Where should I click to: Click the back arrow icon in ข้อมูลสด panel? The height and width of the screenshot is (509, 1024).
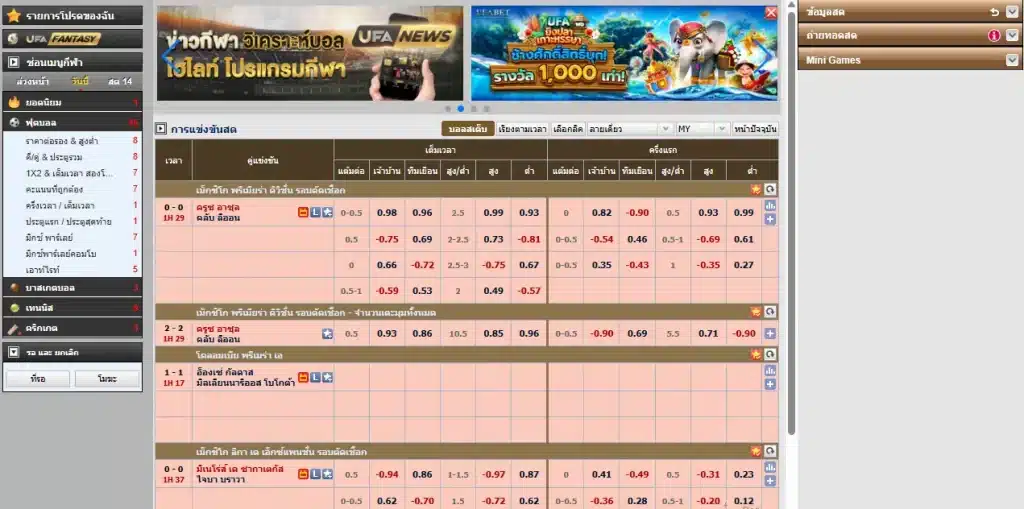point(994,11)
